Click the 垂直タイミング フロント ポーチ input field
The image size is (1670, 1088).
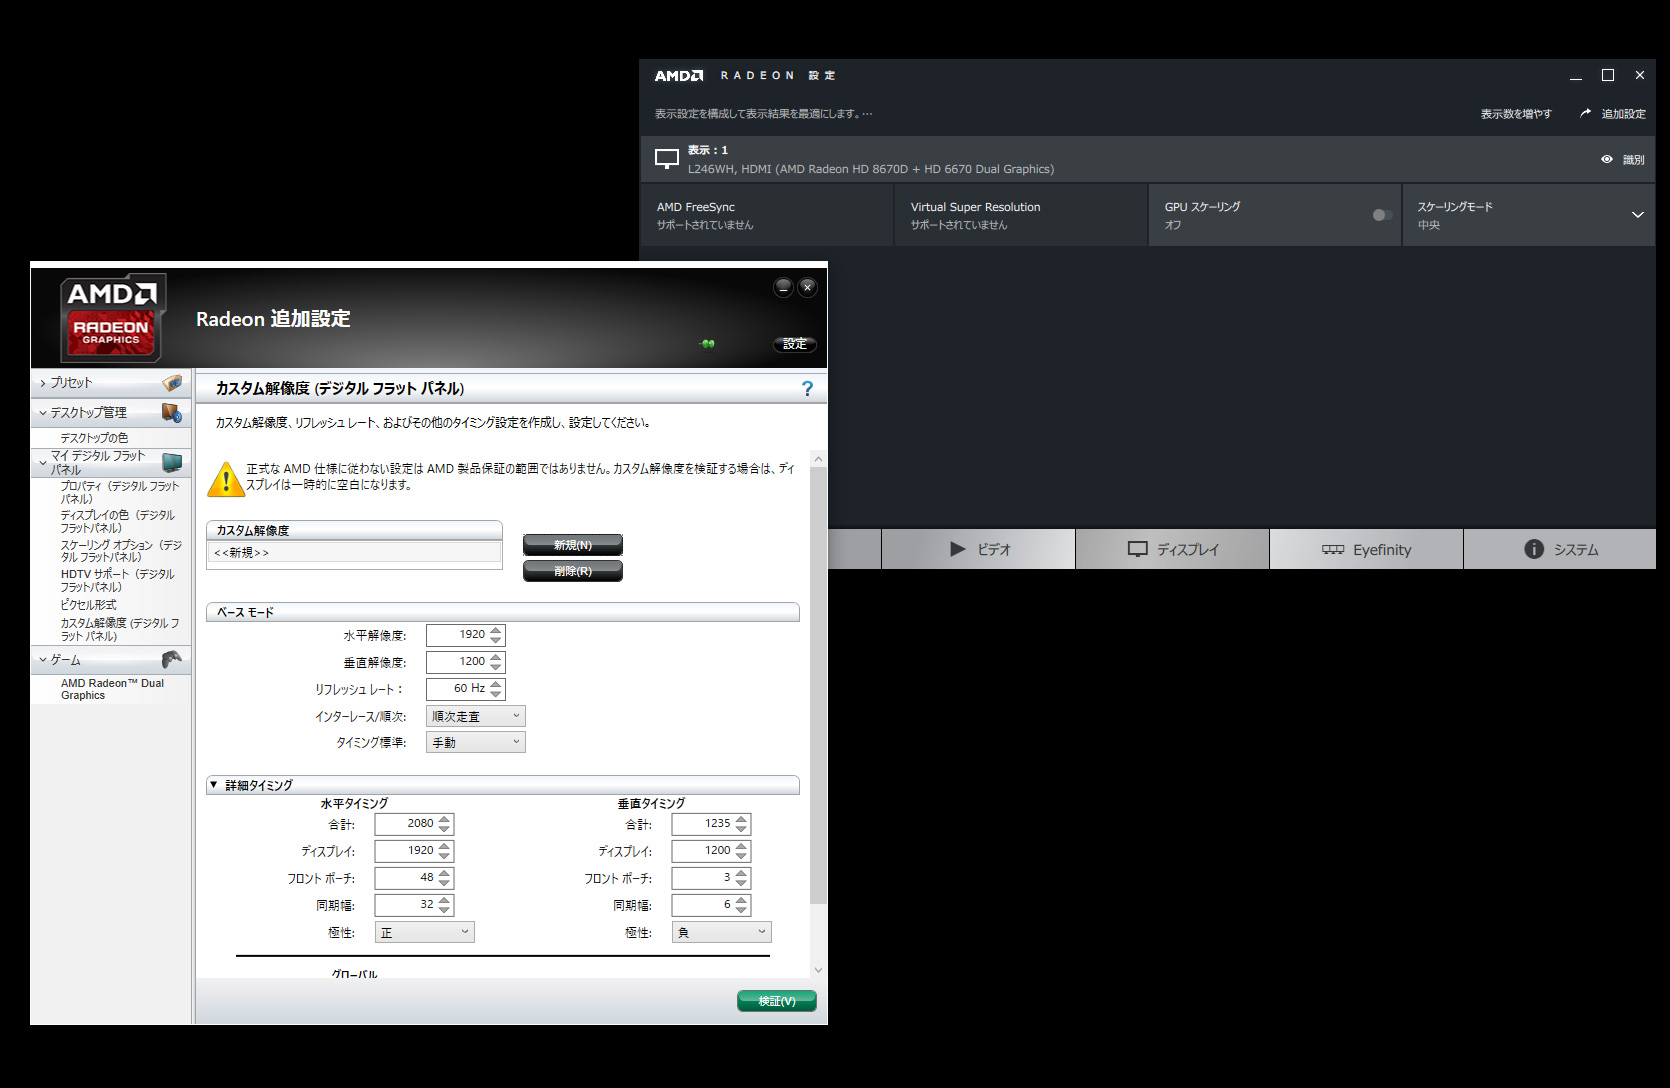coord(702,878)
